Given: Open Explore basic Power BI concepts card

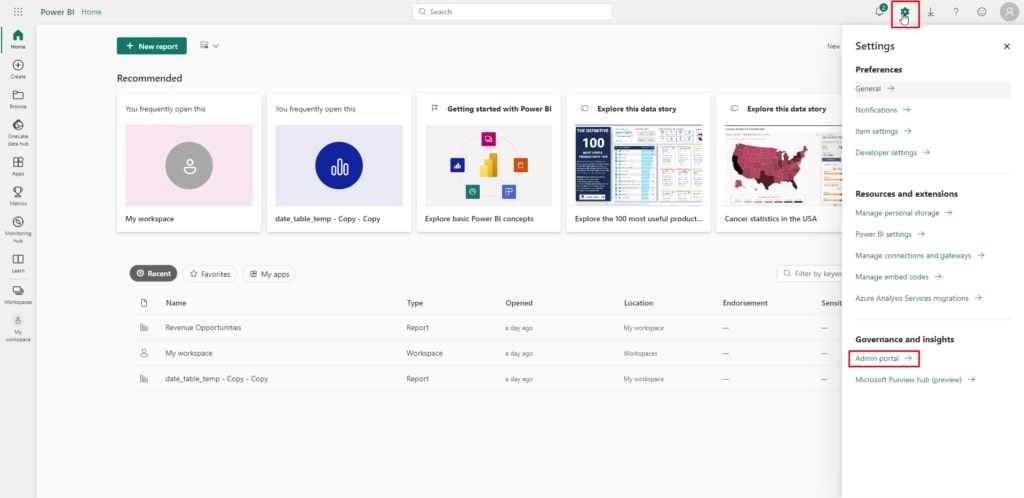Looking at the screenshot, I should [488, 163].
